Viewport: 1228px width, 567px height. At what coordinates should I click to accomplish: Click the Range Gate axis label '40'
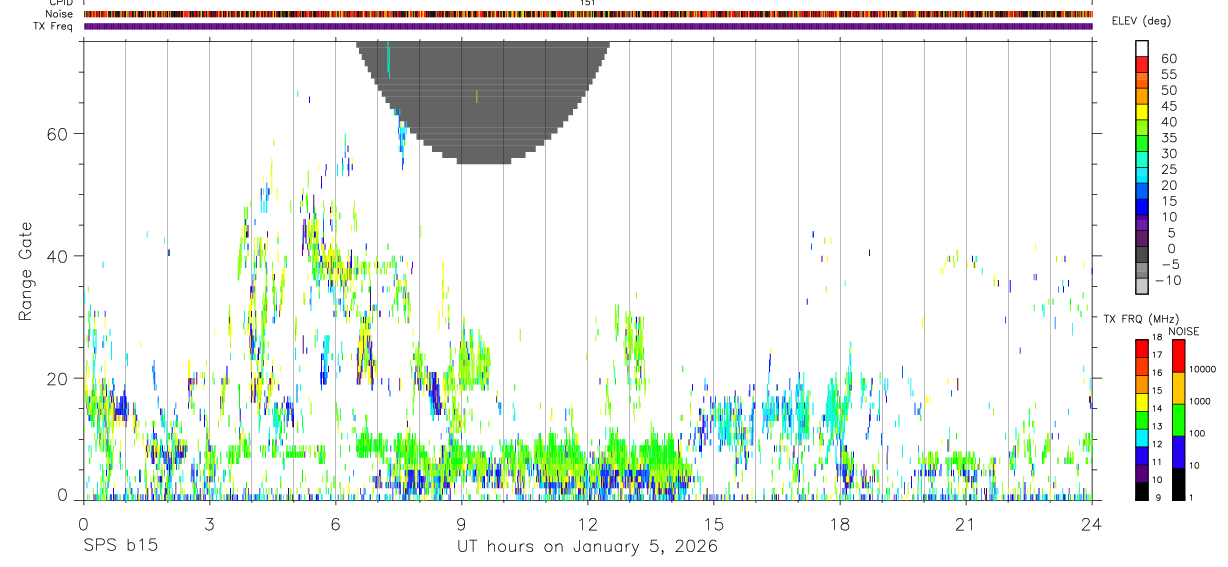[x=58, y=256]
